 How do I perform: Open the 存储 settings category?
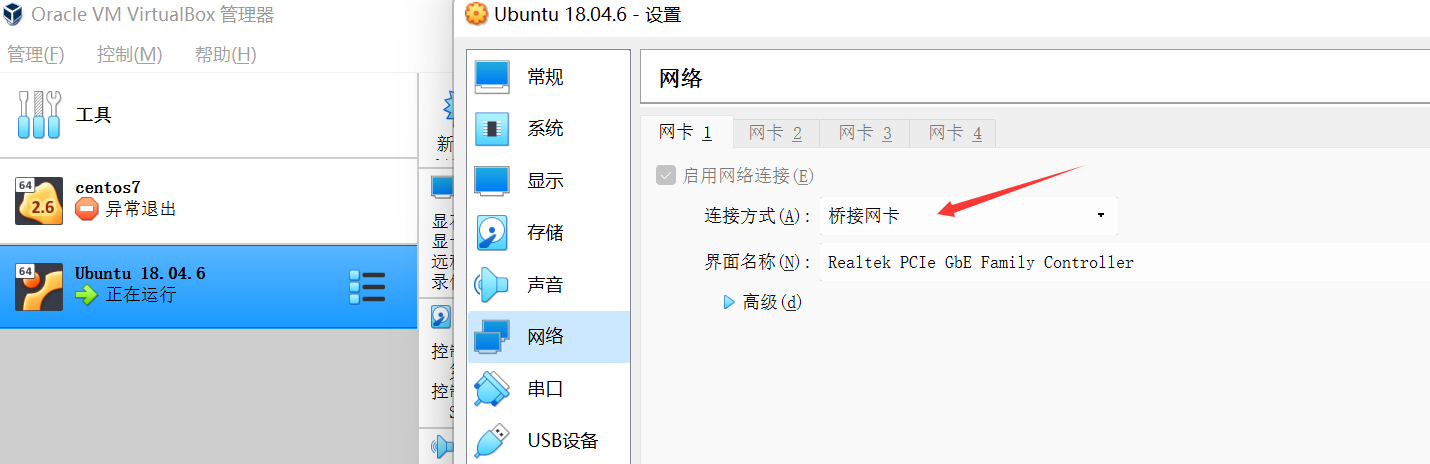coord(549,233)
